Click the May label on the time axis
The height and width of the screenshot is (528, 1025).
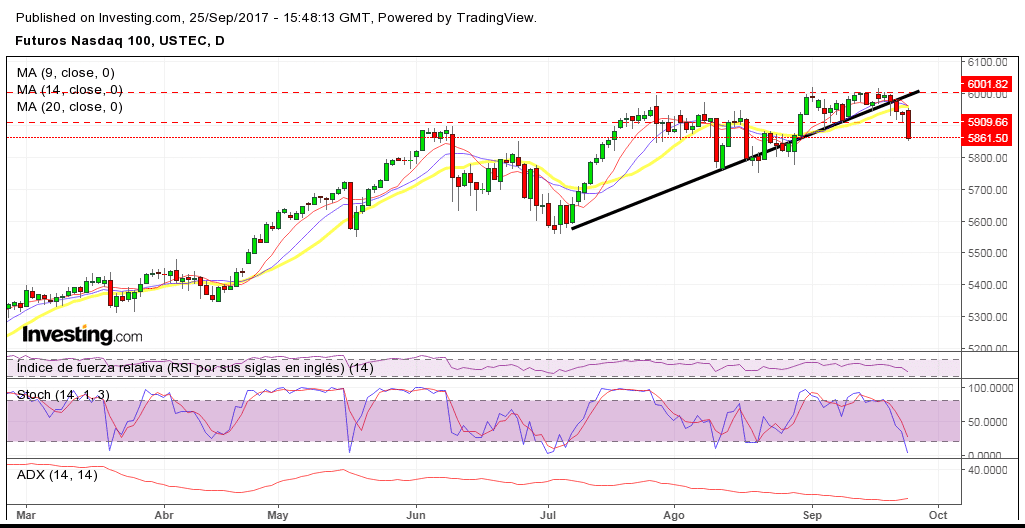pos(278,516)
